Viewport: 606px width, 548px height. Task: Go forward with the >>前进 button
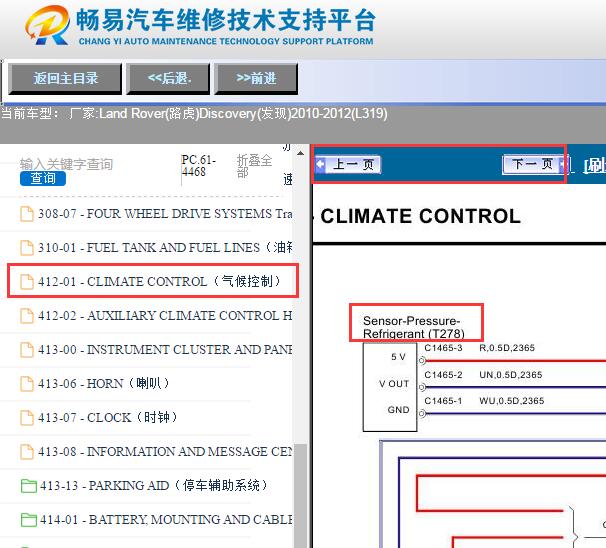(256, 79)
